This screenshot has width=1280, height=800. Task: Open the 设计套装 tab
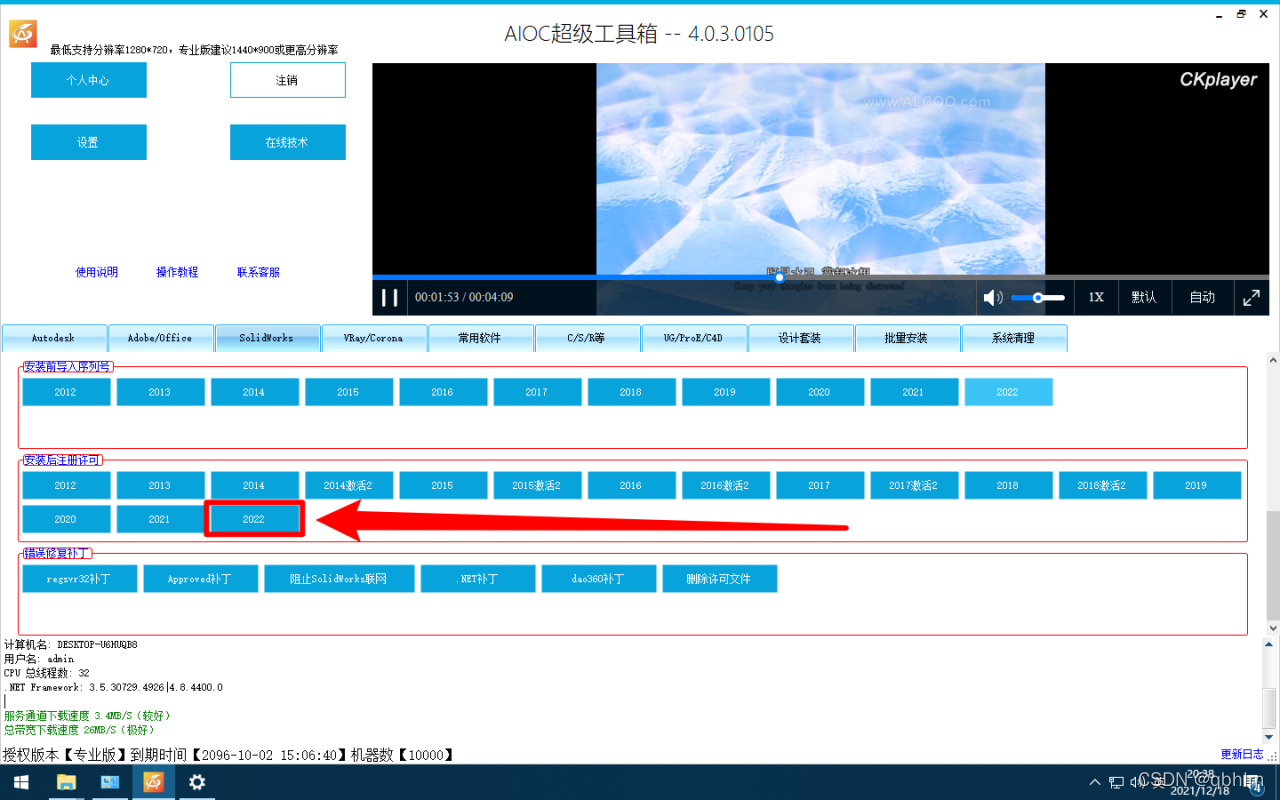800,338
